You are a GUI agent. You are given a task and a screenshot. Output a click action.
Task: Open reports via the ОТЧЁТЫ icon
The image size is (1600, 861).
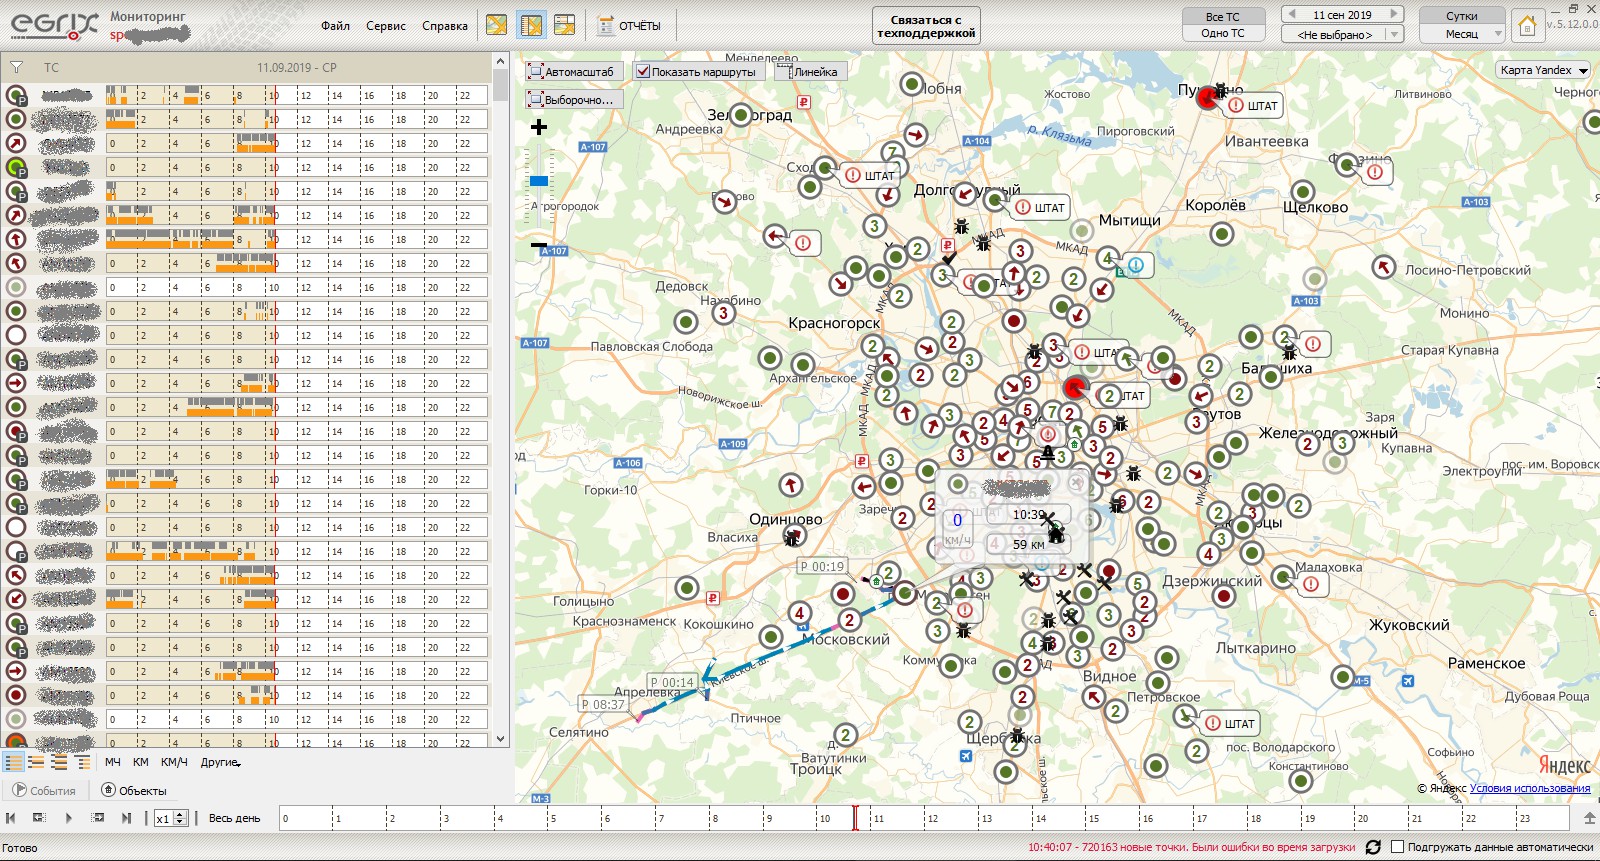point(630,26)
